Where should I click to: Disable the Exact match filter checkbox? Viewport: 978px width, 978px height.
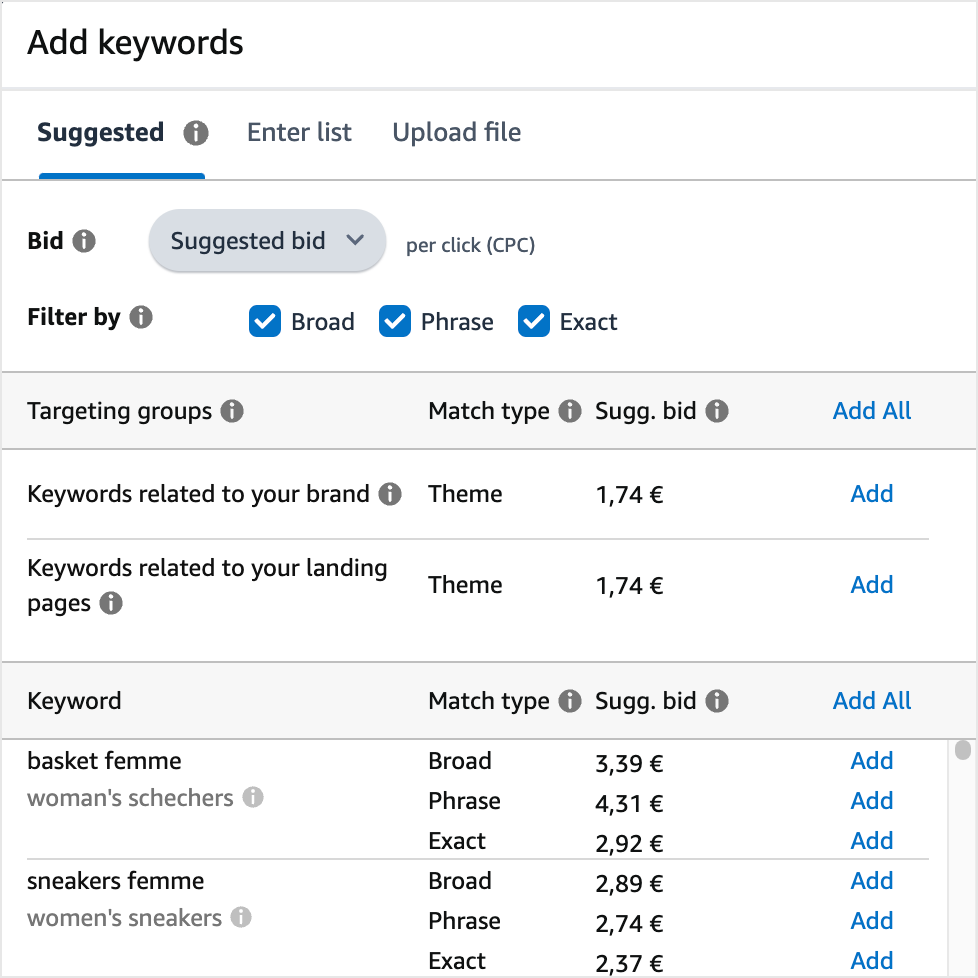[534, 322]
